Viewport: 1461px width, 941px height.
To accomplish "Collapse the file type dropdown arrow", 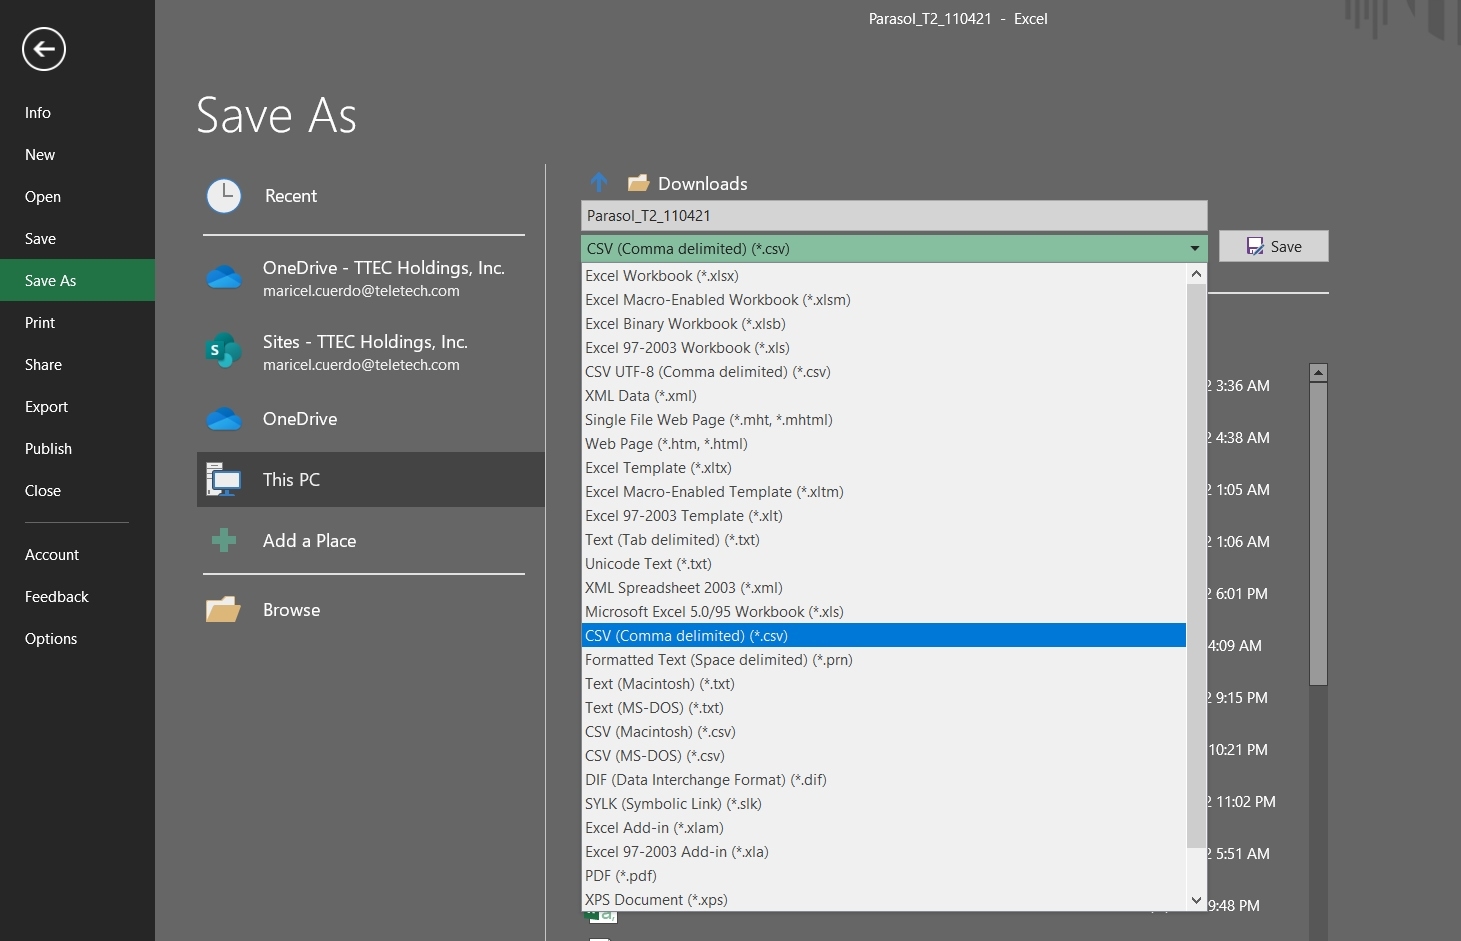I will (1194, 248).
